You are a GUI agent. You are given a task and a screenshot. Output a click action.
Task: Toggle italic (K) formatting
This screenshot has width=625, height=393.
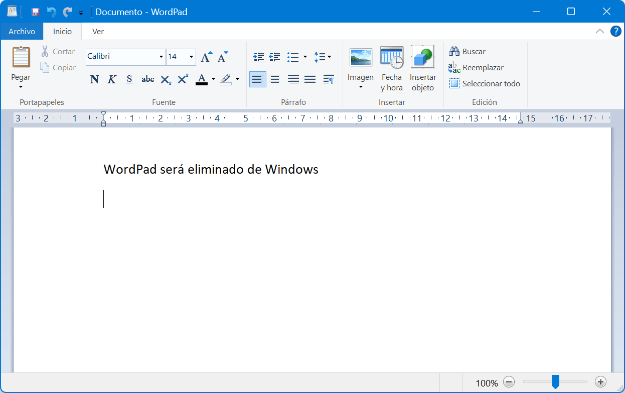pyautogui.click(x=112, y=79)
